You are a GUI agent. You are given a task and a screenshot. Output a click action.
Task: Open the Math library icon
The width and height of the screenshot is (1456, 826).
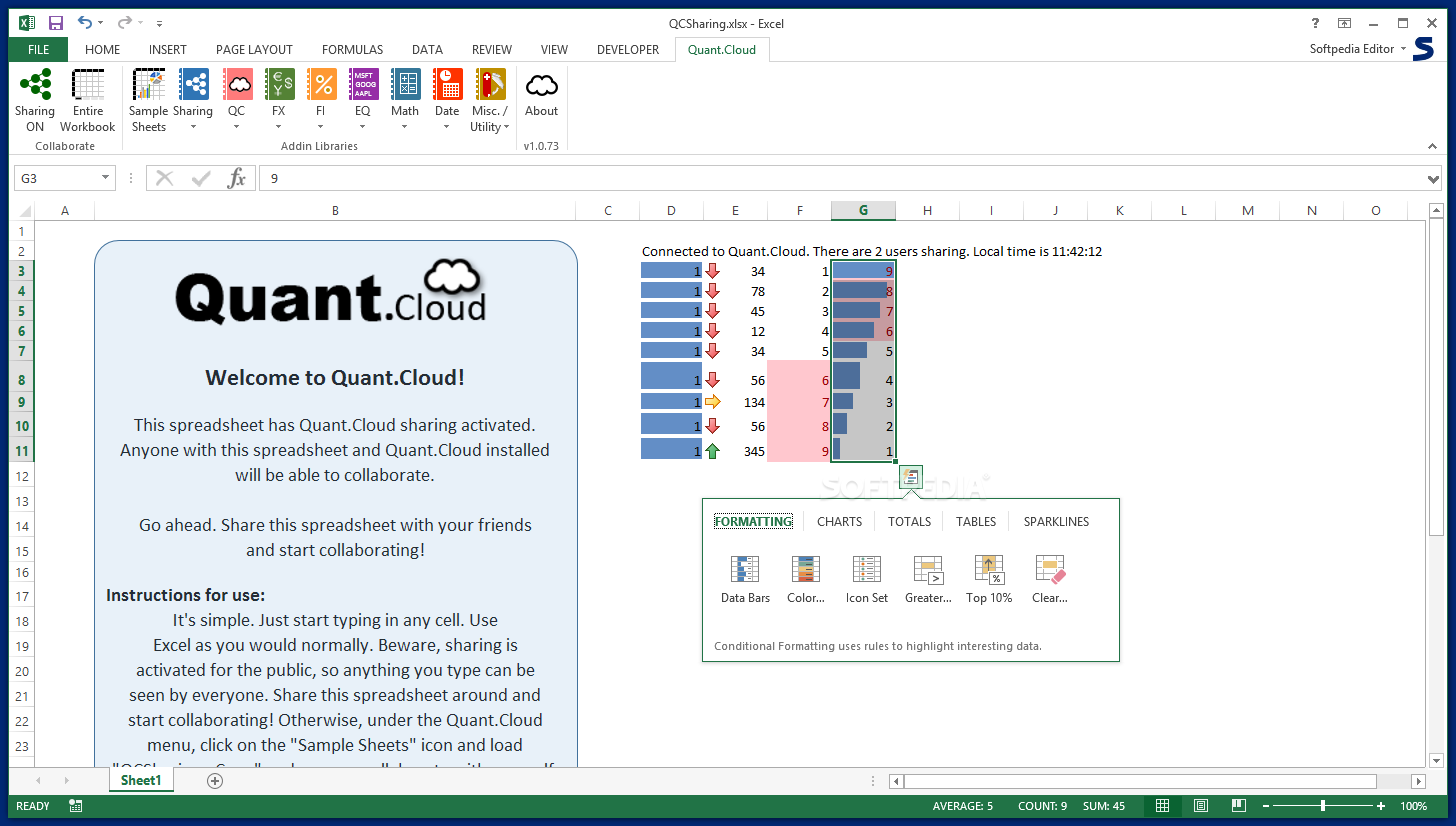[405, 85]
